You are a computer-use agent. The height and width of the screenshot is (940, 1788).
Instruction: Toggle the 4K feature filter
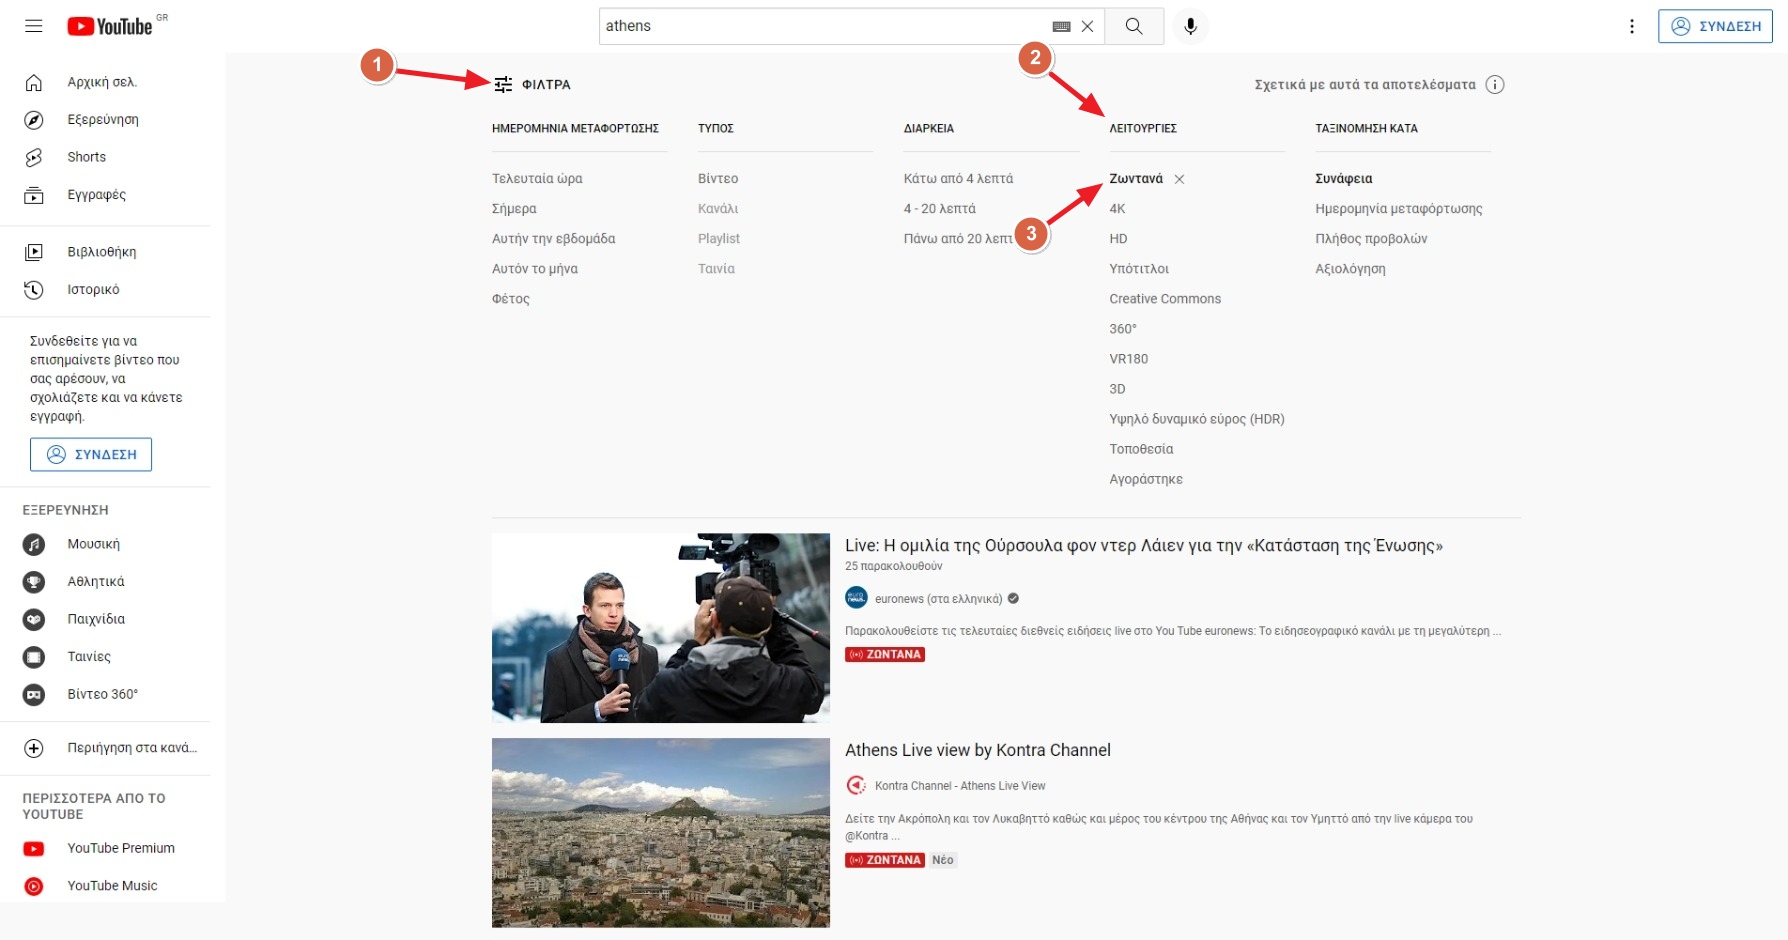point(1117,209)
